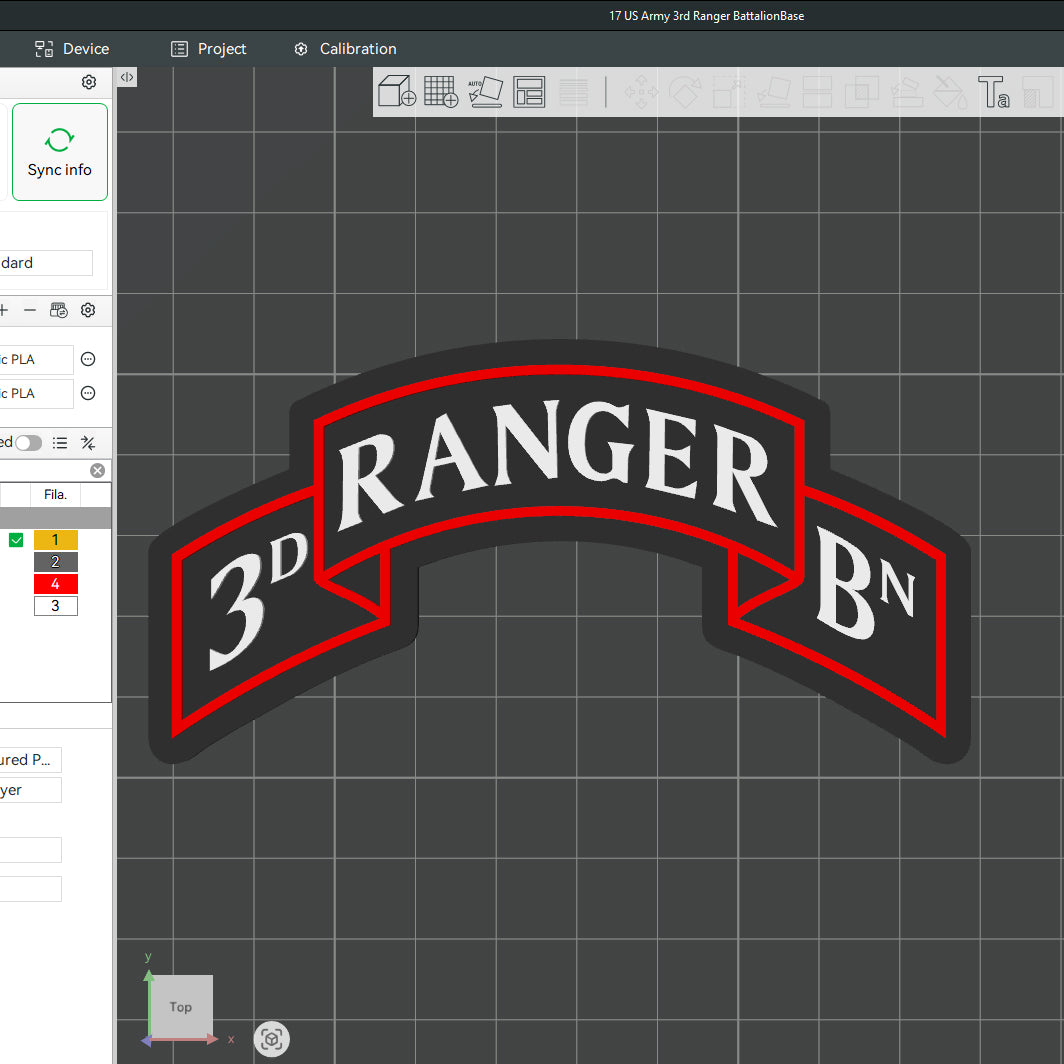This screenshot has width=1064, height=1064.
Task: Uncheck the filament mapping checkbox
Action: pyautogui.click(x=16, y=539)
